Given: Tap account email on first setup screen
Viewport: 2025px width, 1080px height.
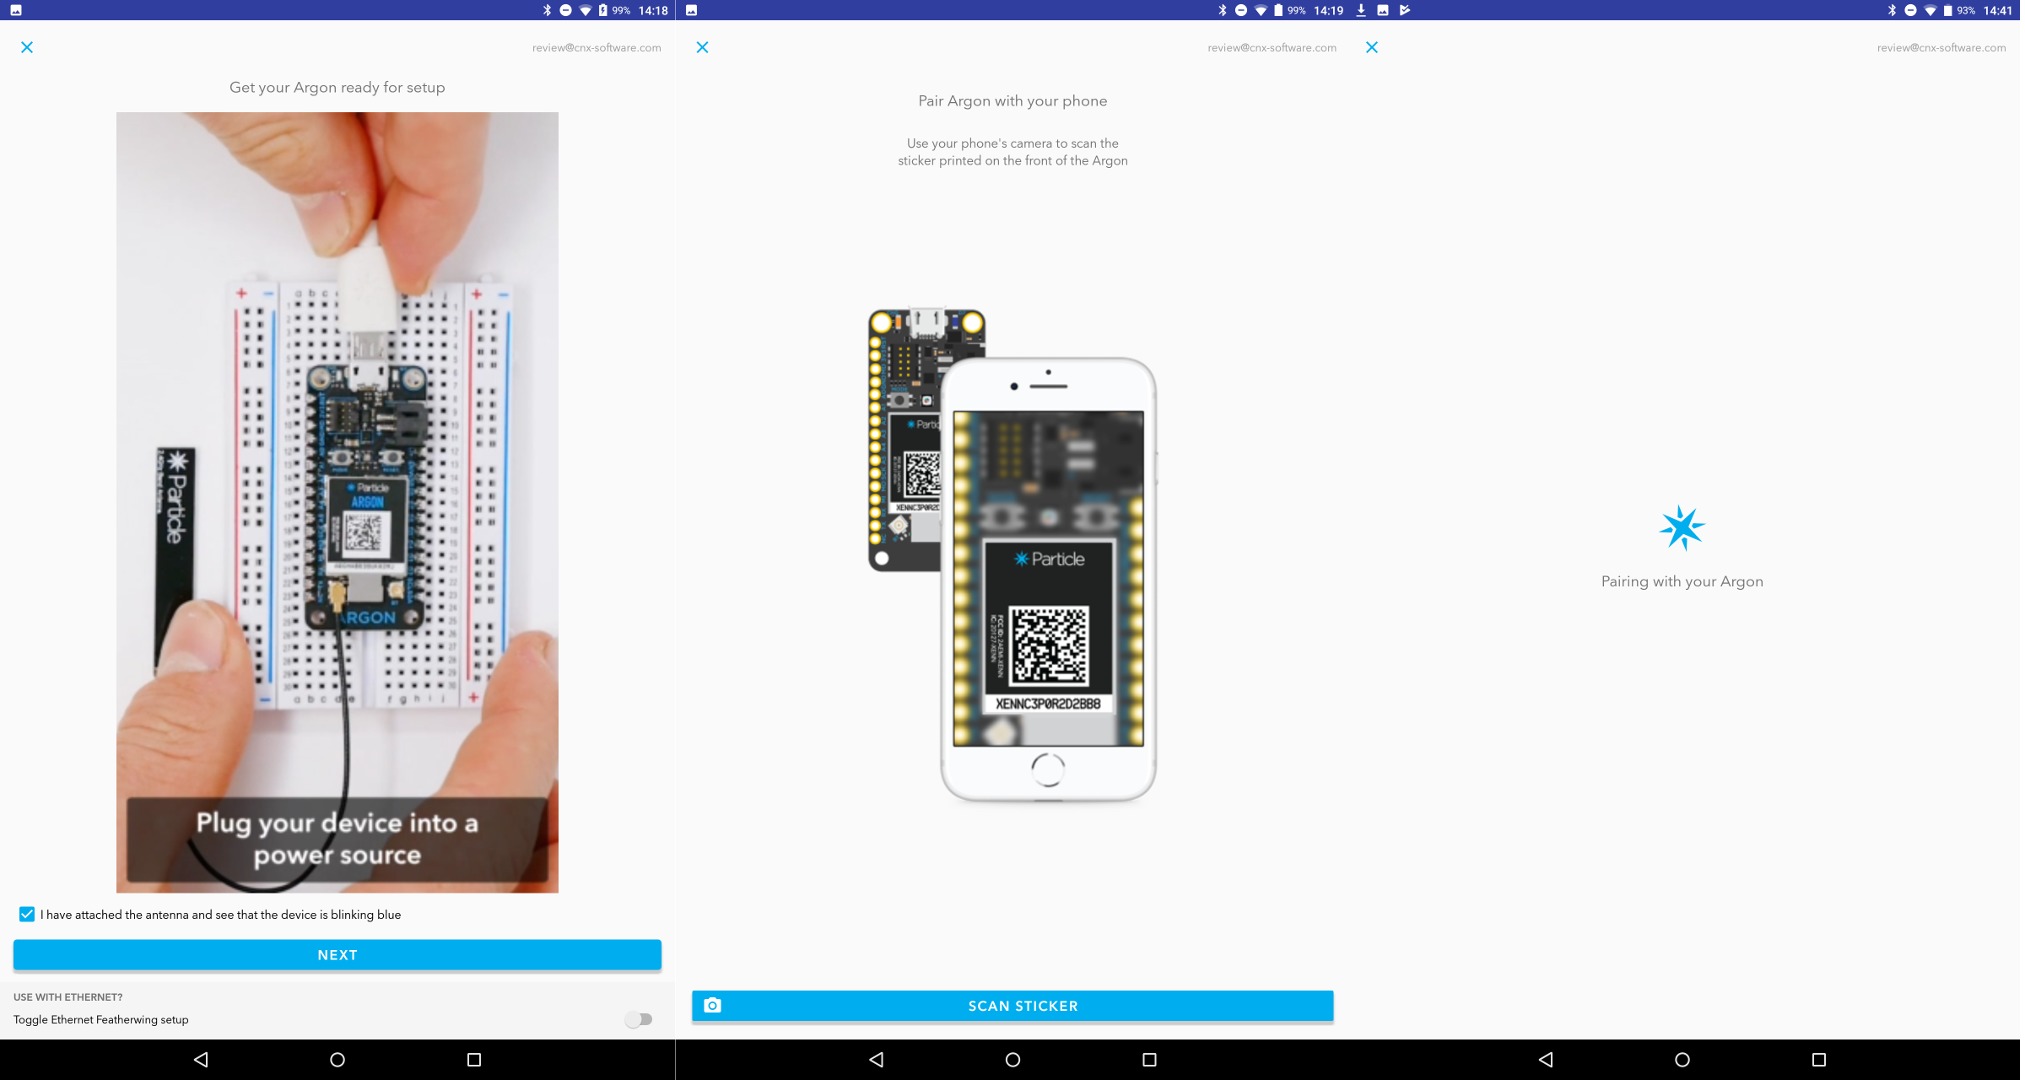Looking at the screenshot, I should (x=596, y=47).
